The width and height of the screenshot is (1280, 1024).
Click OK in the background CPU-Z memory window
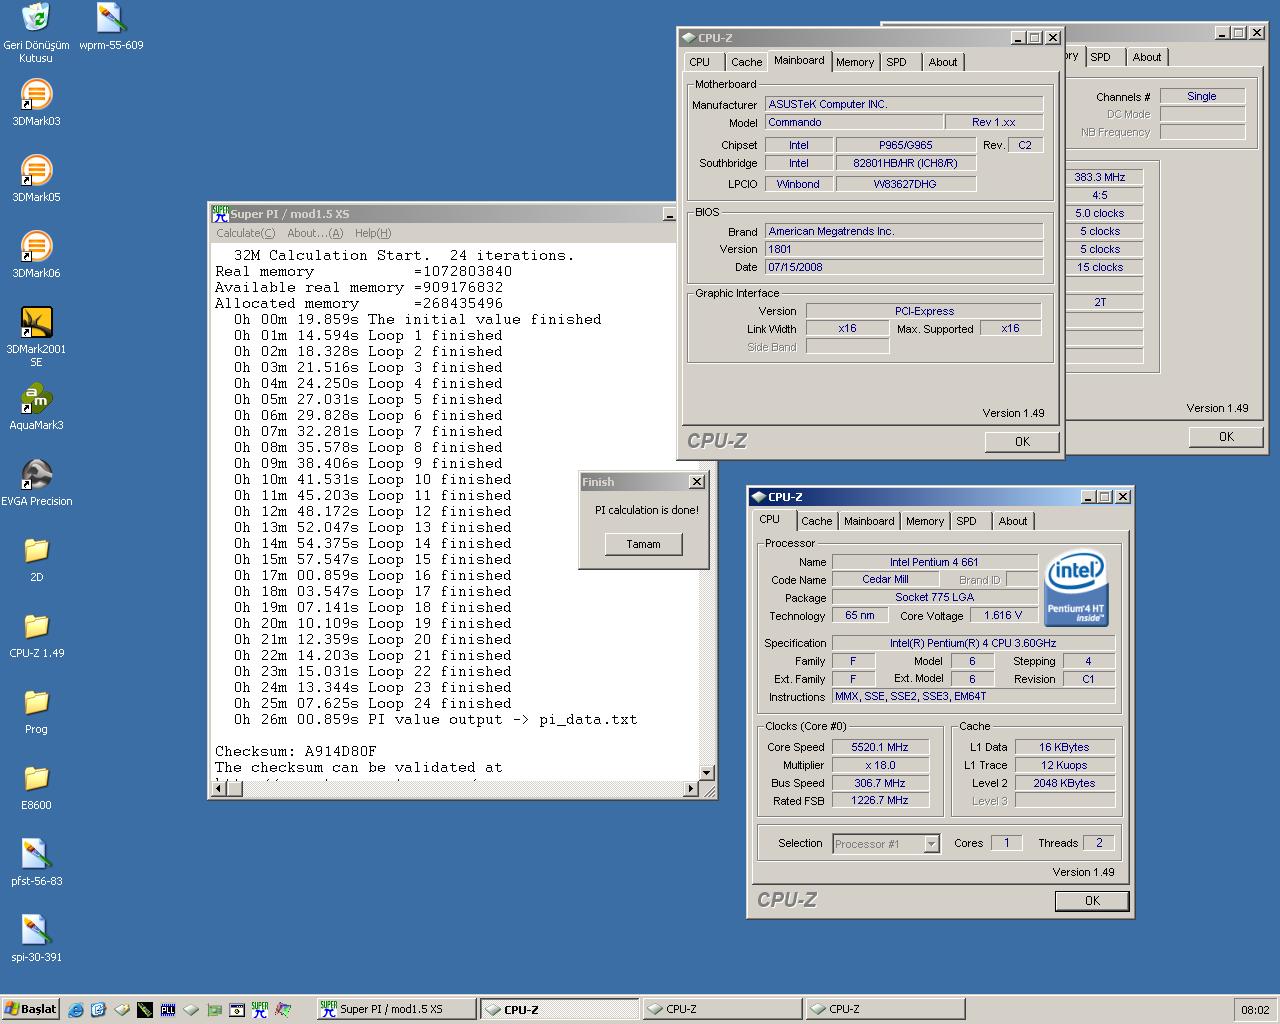[x=1226, y=436]
